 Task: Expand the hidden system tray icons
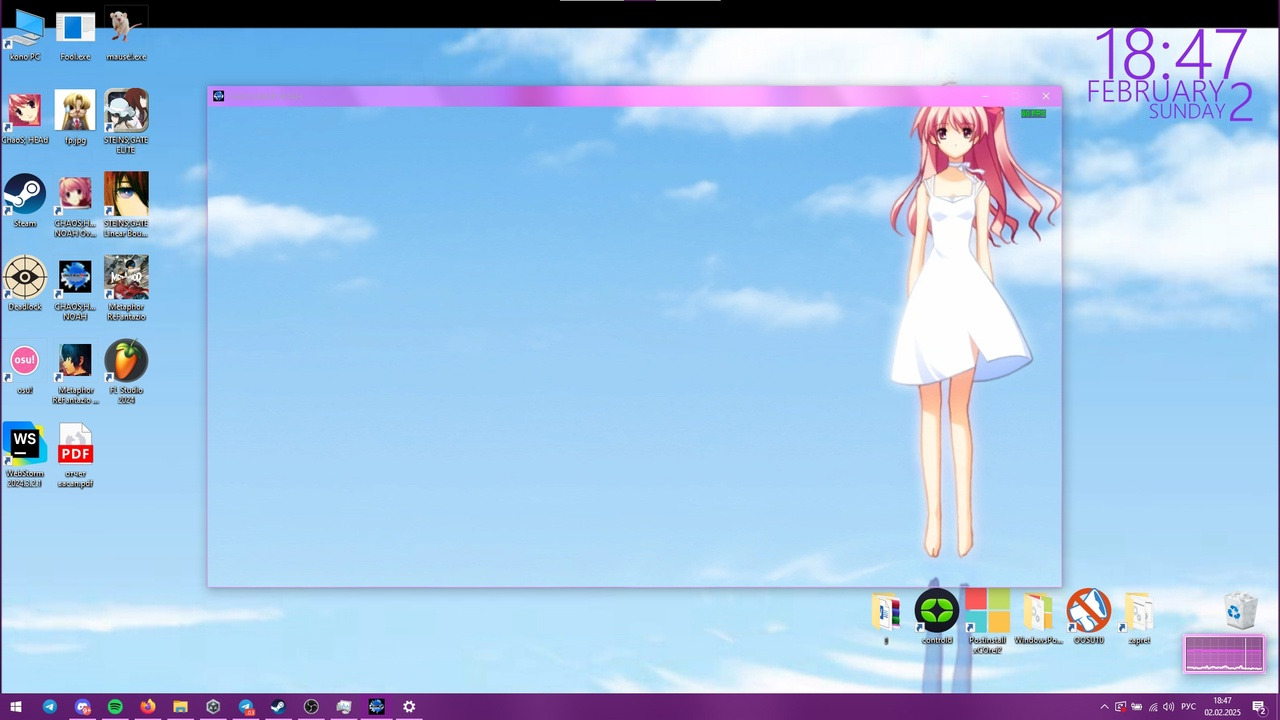(1104, 707)
